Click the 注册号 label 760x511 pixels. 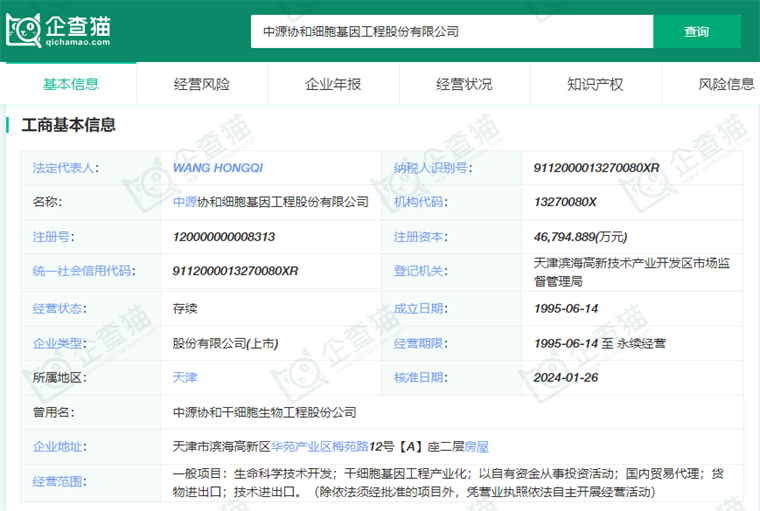[53, 237]
